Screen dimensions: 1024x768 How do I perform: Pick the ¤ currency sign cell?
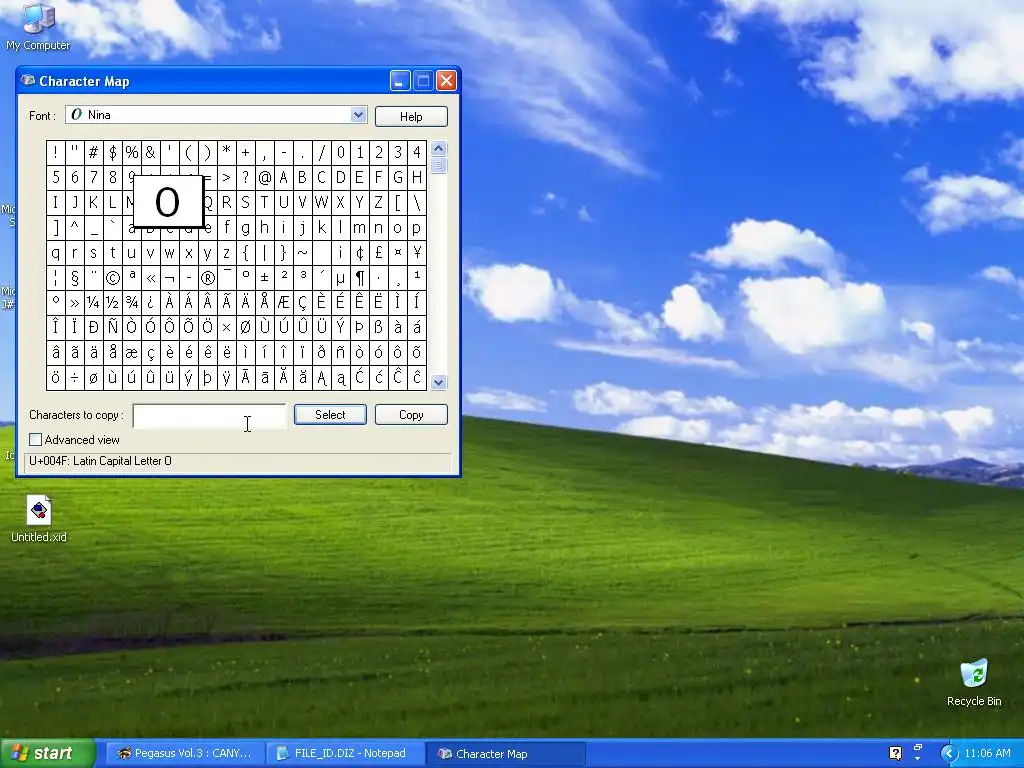(x=397, y=253)
